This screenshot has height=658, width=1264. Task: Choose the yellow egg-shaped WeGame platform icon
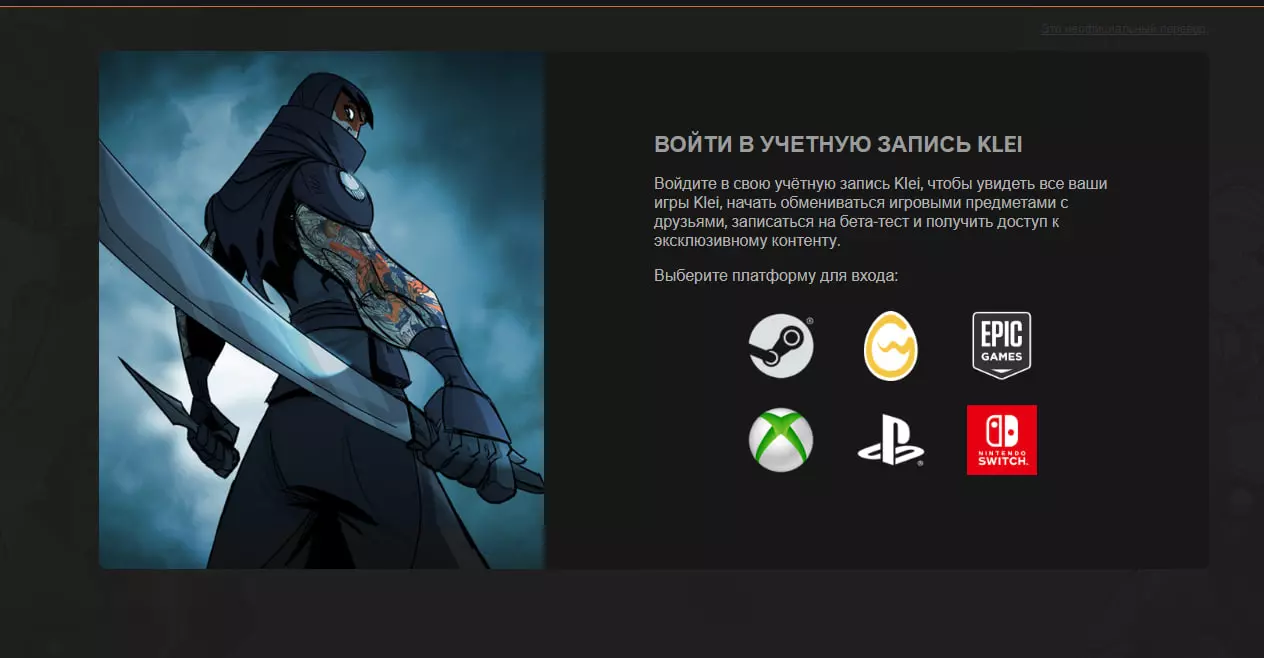pos(891,346)
